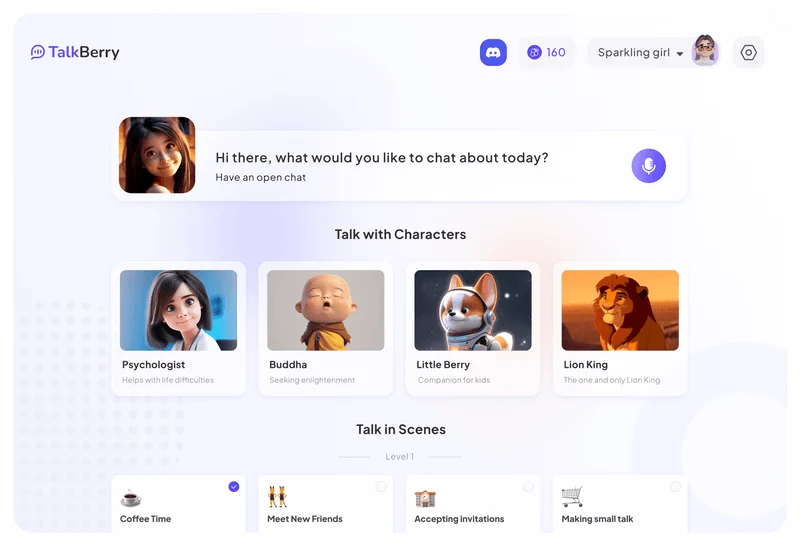Open the Discord community button
800x546 pixels.
point(493,53)
